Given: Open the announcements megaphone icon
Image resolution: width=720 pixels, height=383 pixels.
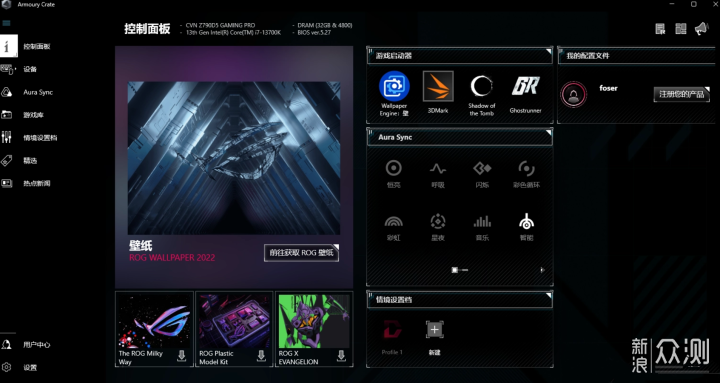Looking at the screenshot, I should click(702, 29).
